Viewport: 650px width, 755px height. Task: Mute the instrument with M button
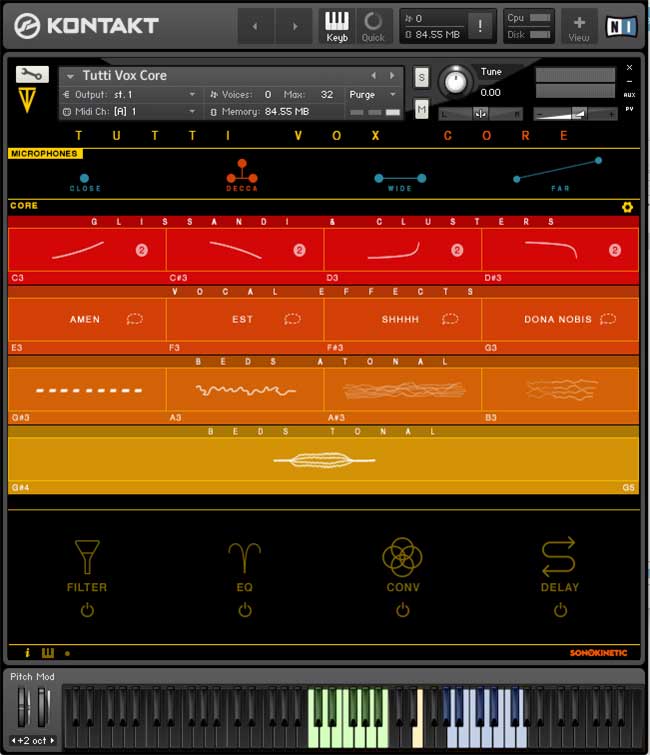421,109
